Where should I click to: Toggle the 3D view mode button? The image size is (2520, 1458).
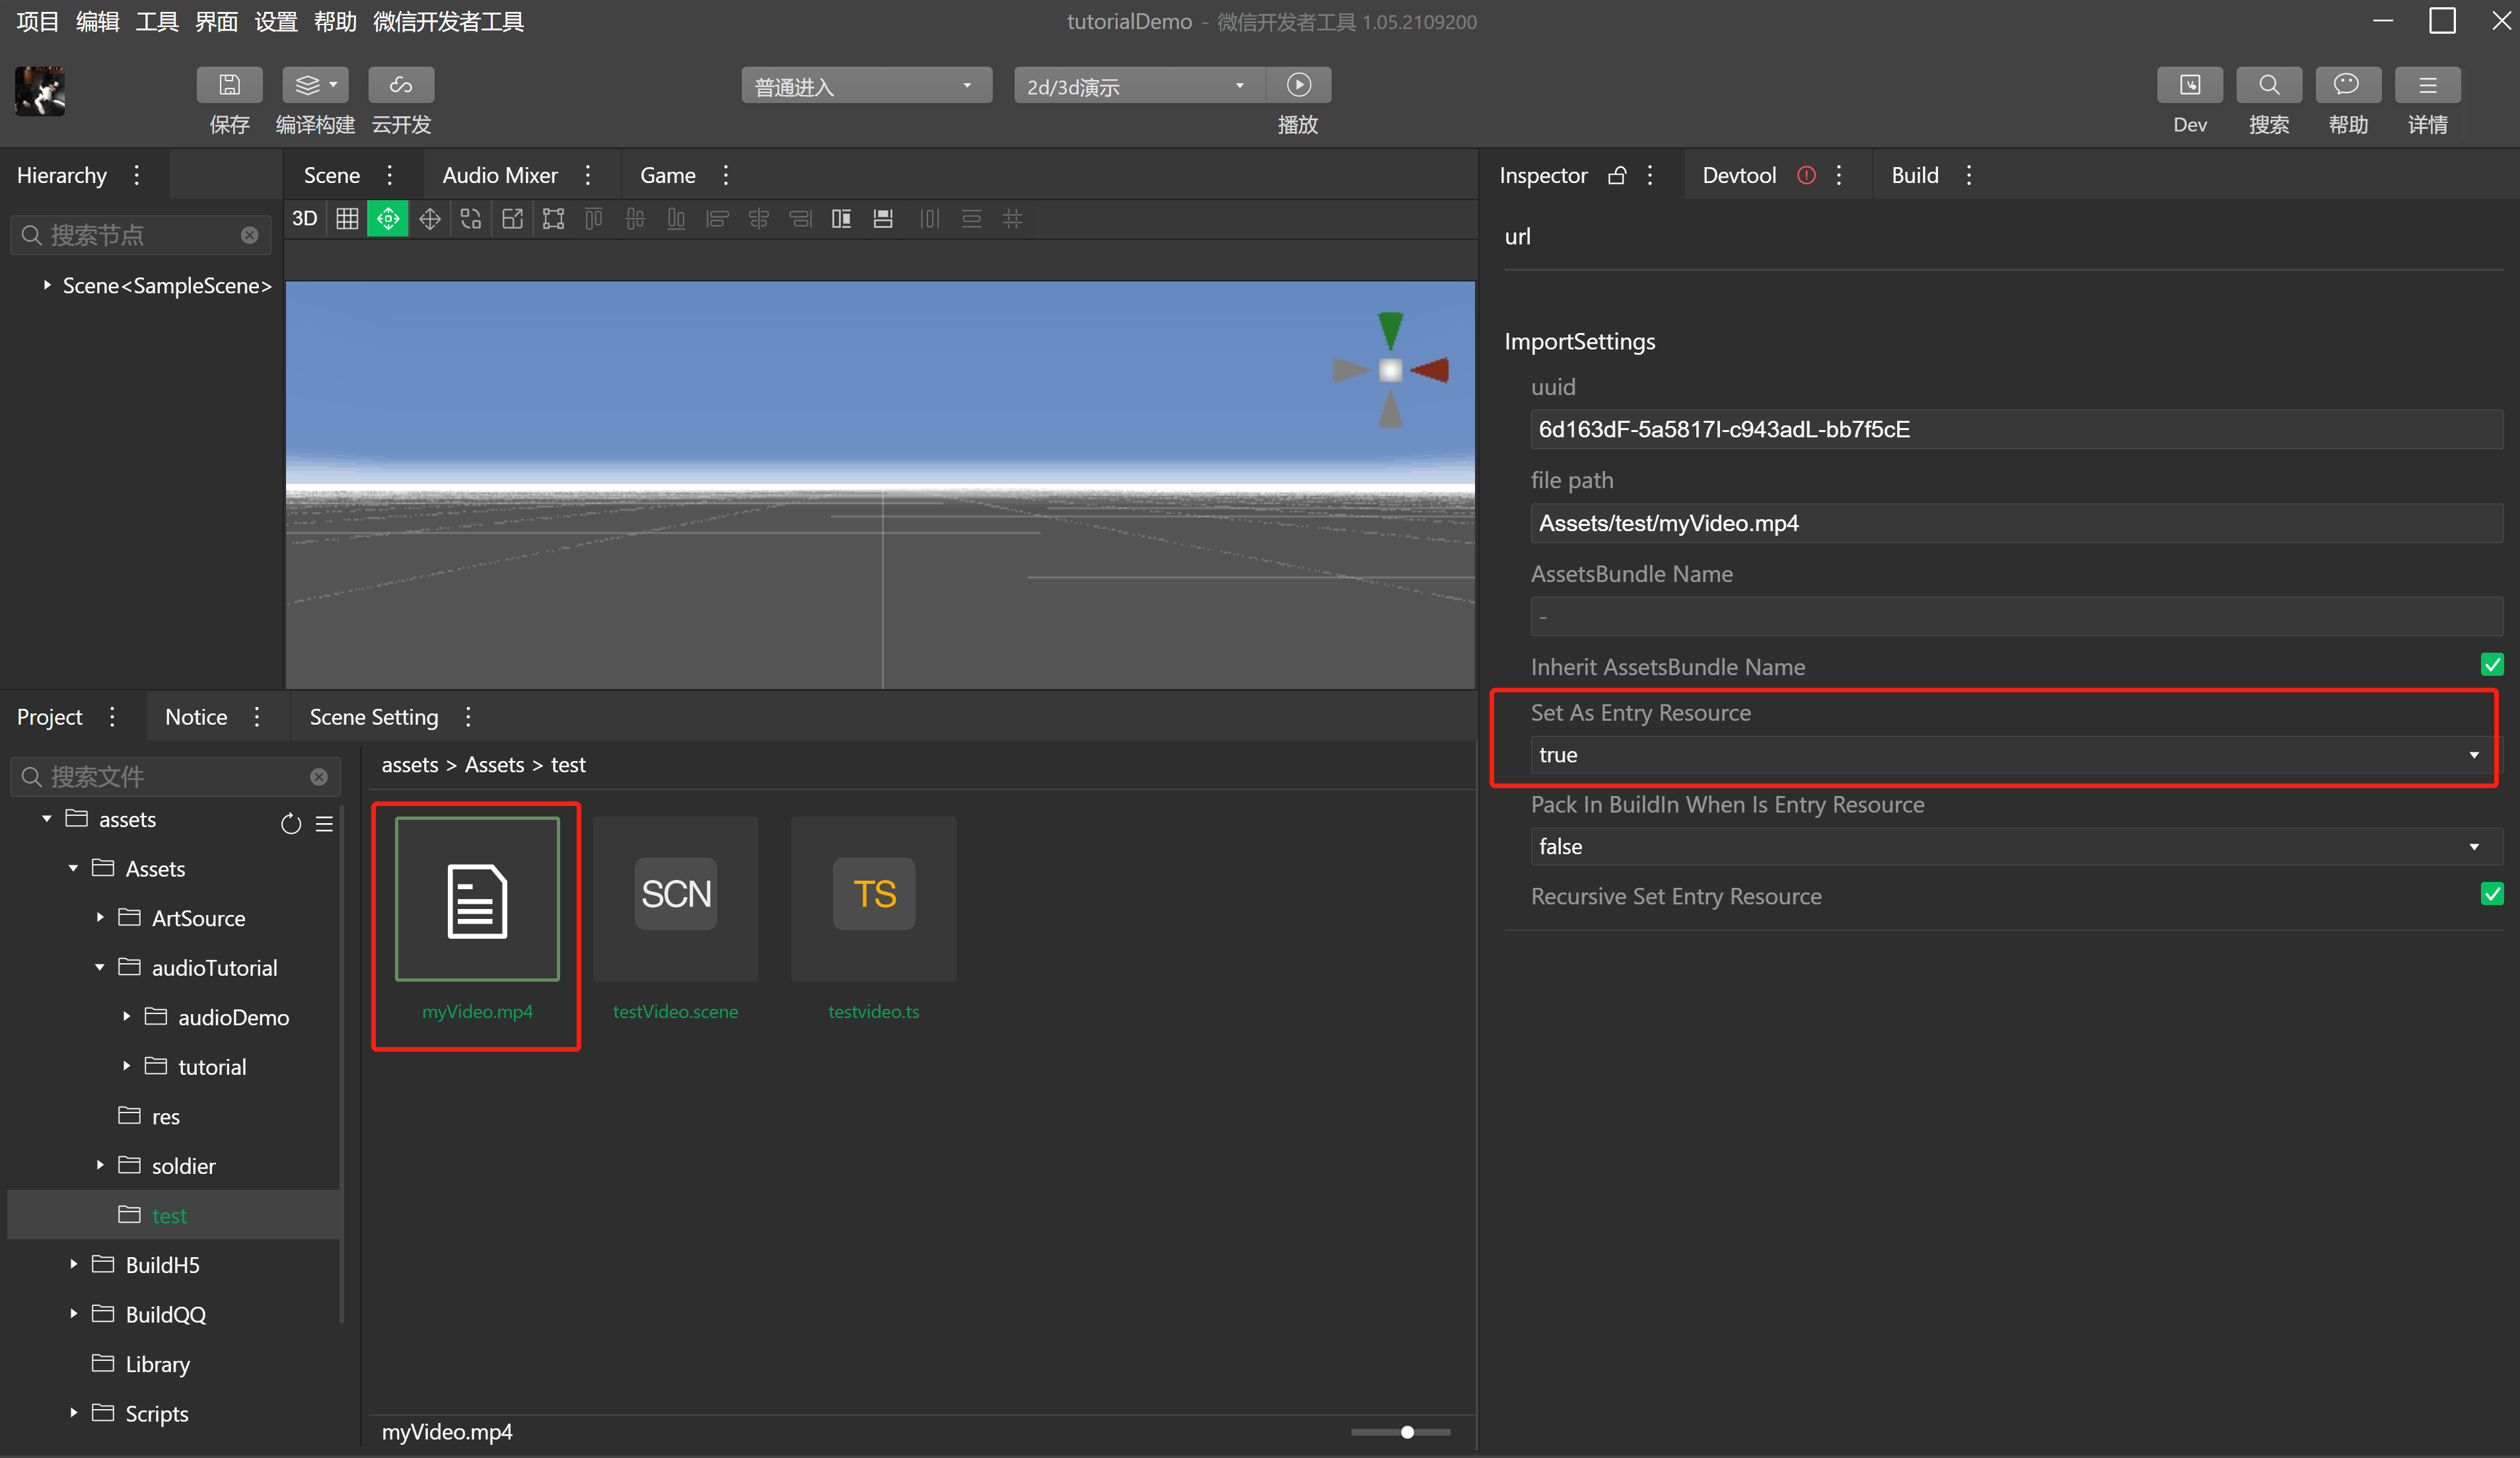[x=304, y=218]
